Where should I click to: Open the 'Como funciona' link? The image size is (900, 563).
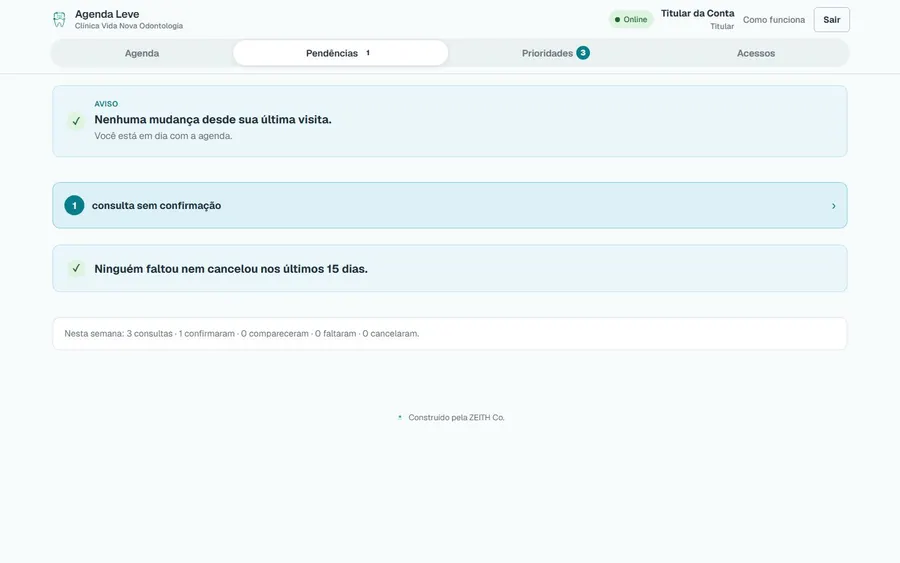click(774, 20)
